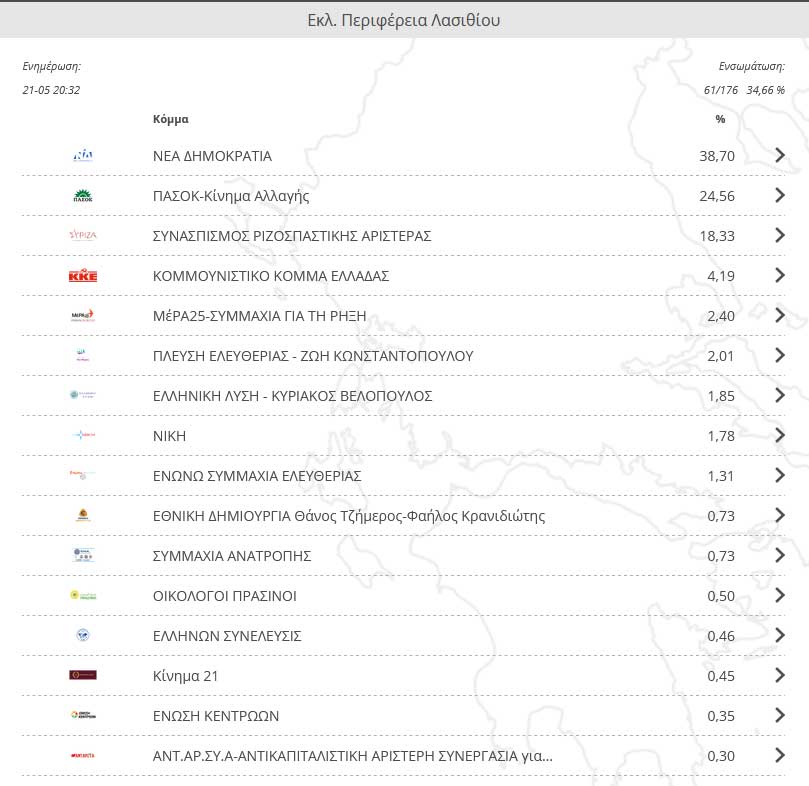Expand the ΚΟΜΜΟΥΝΙΣΤΙΚΟ ΚΟΜΜΑ ΕΛΛΑΔΑΣ chevron
The image size is (809, 786).
pos(780,275)
